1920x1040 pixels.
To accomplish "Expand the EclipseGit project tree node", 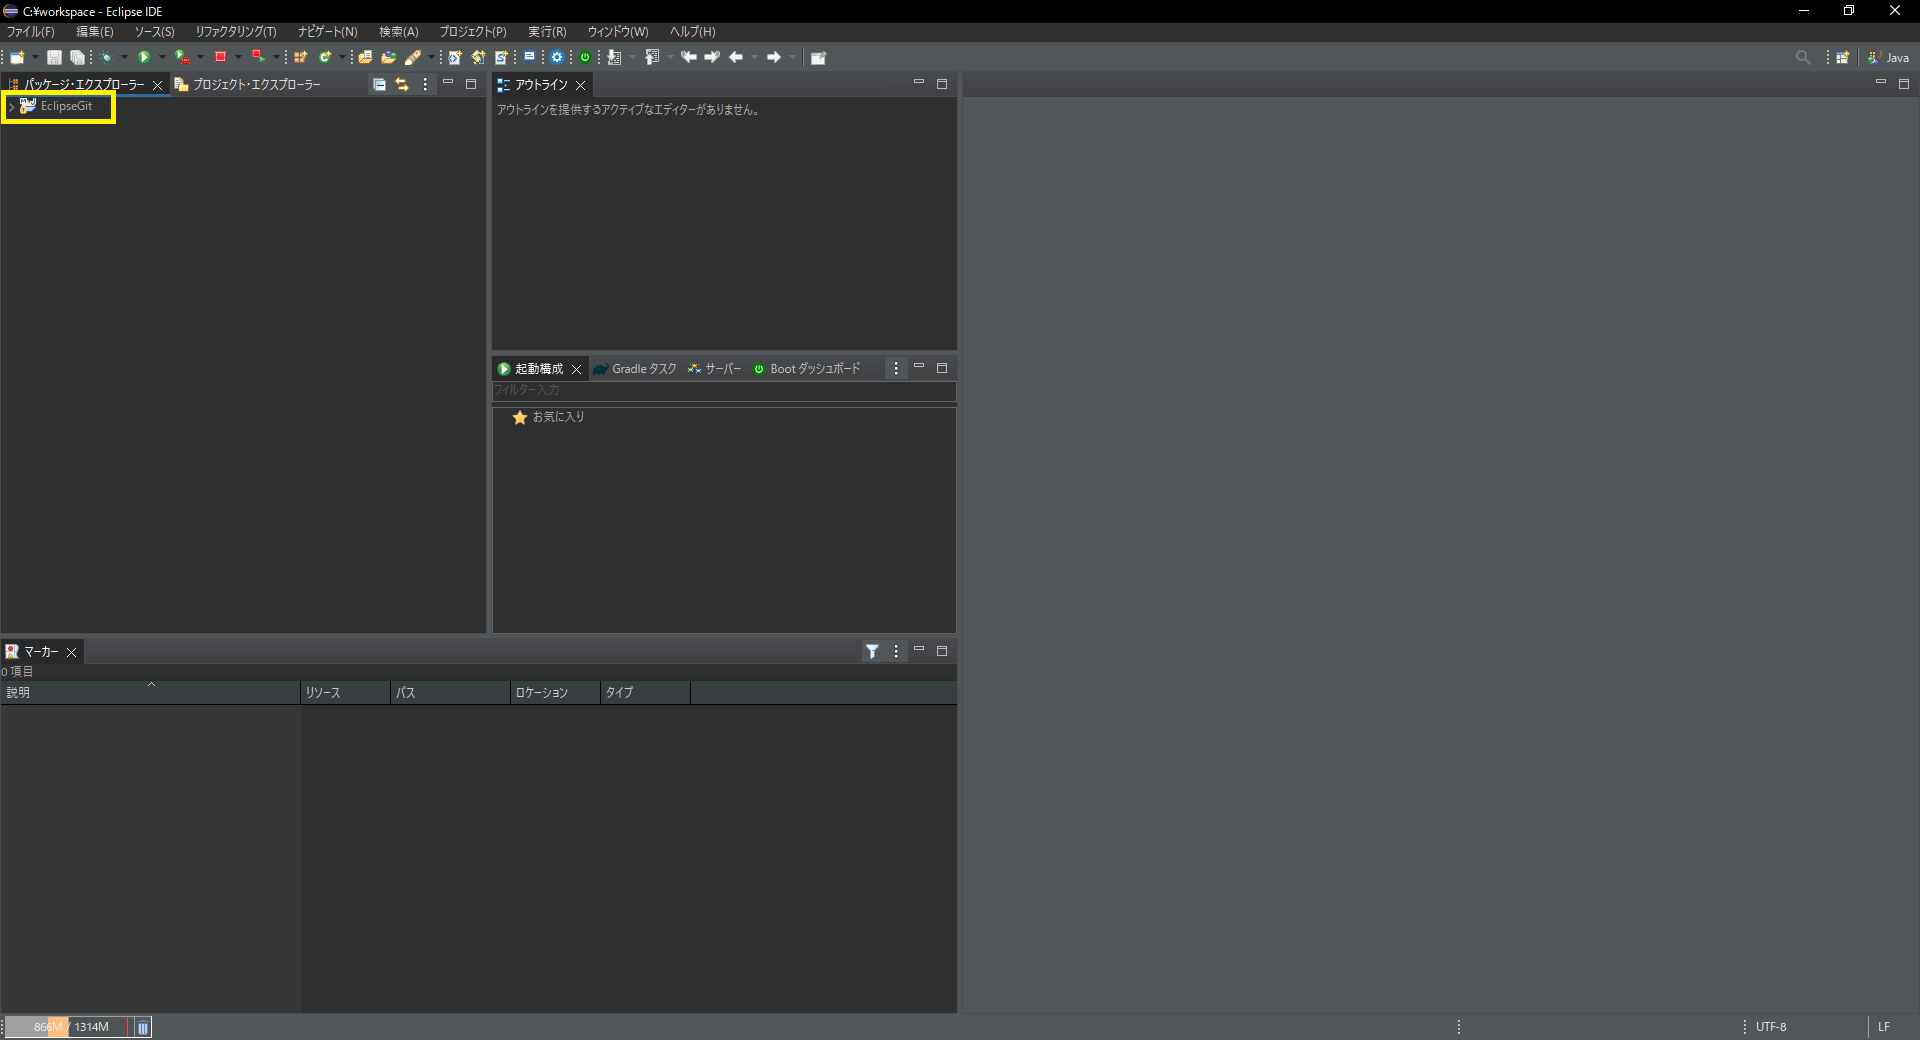I will [x=11, y=106].
